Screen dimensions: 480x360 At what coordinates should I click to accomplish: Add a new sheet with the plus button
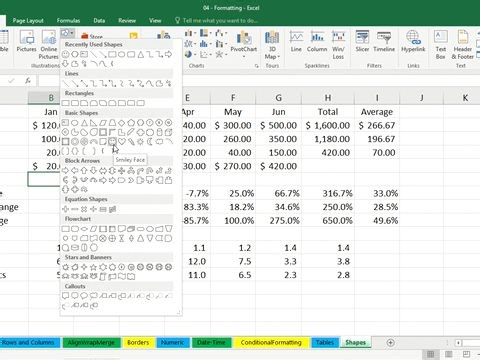pyautogui.click(x=390, y=343)
